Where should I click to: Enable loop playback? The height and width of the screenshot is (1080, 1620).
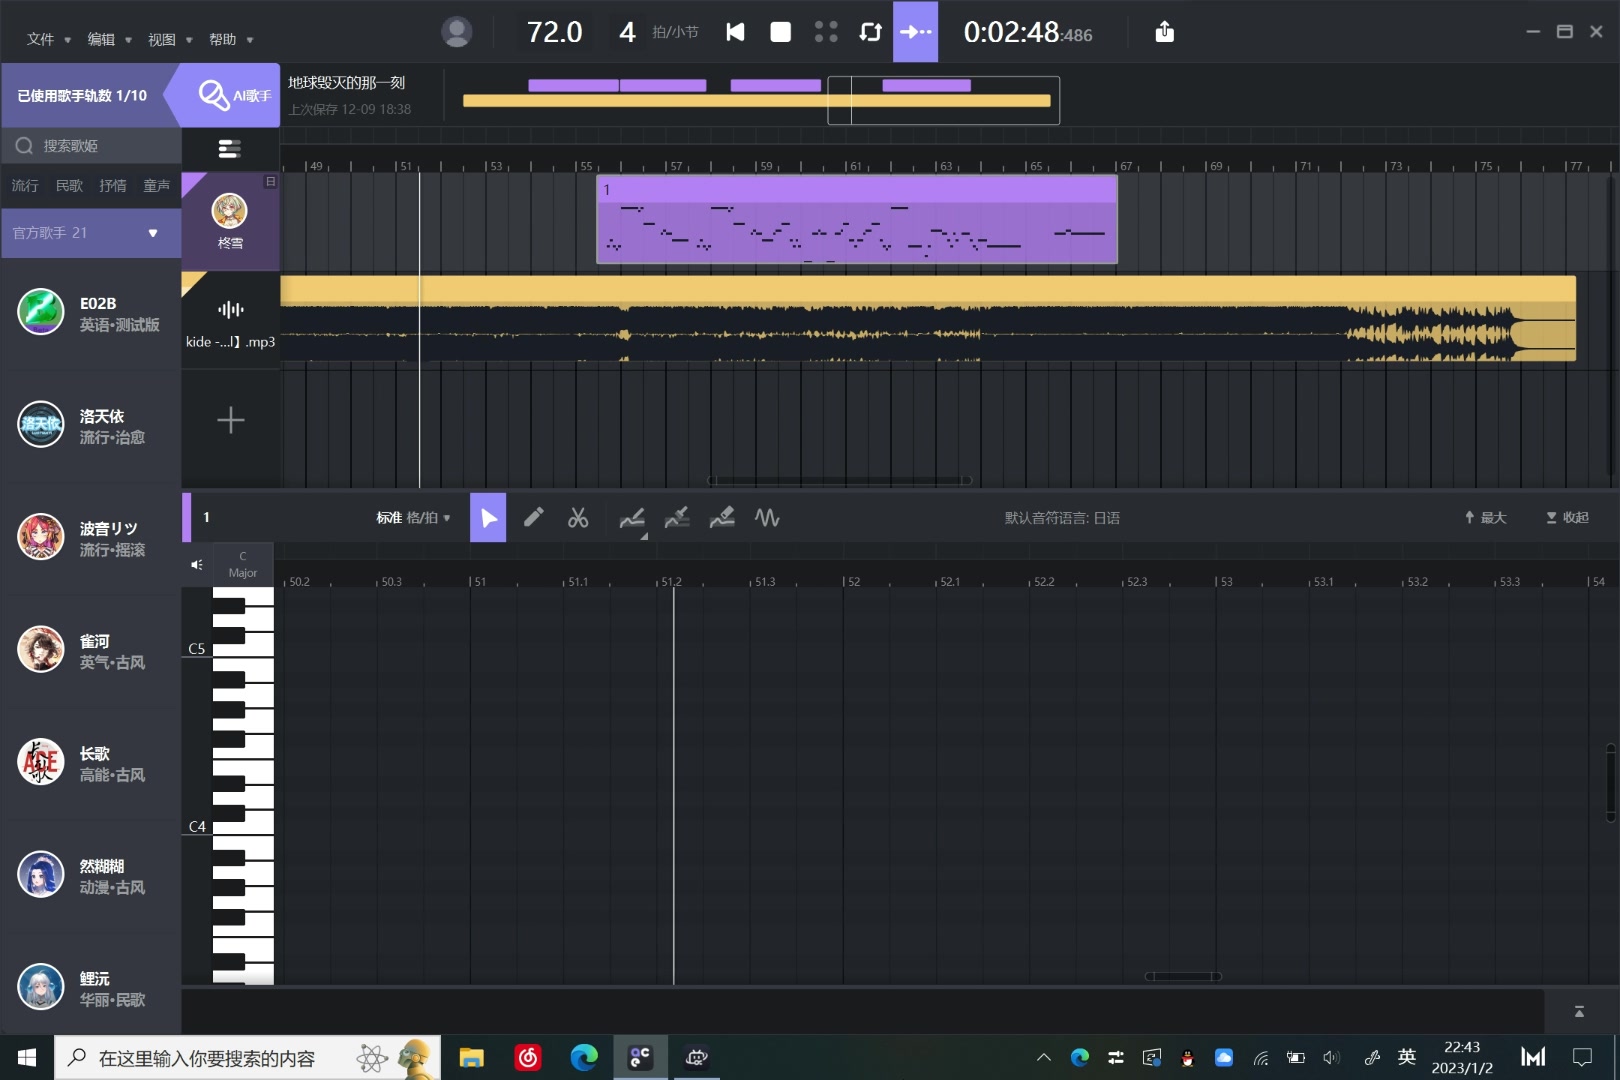[869, 32]
